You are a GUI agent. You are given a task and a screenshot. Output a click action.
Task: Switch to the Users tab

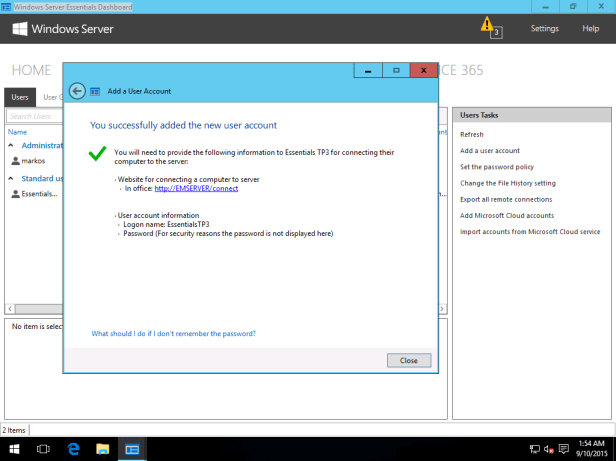(20, 97)
